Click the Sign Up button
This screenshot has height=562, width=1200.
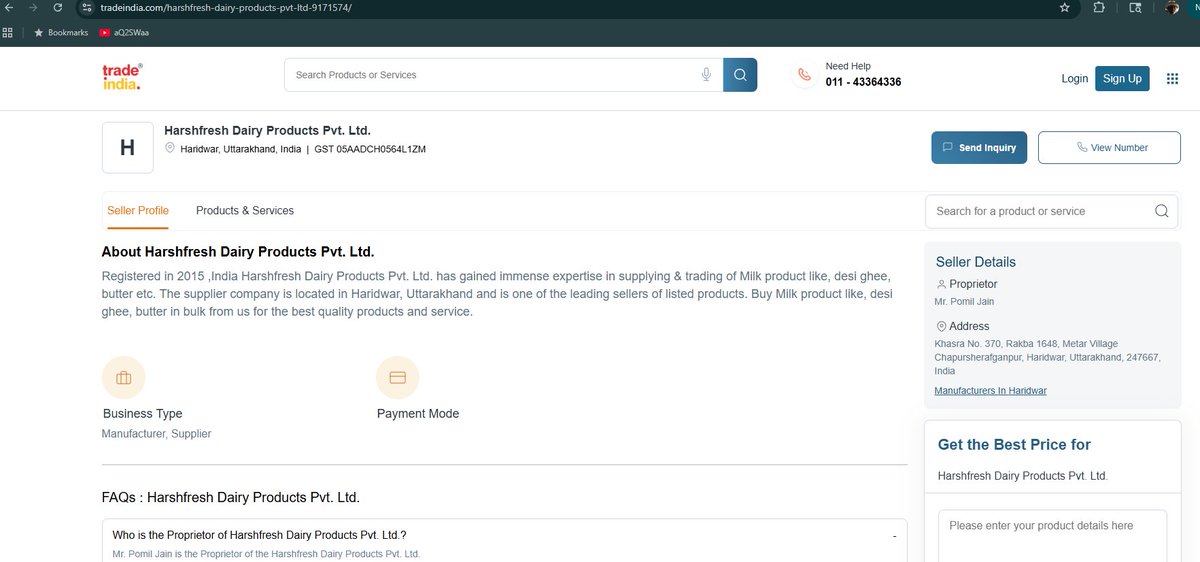[x=1122, y=78]
